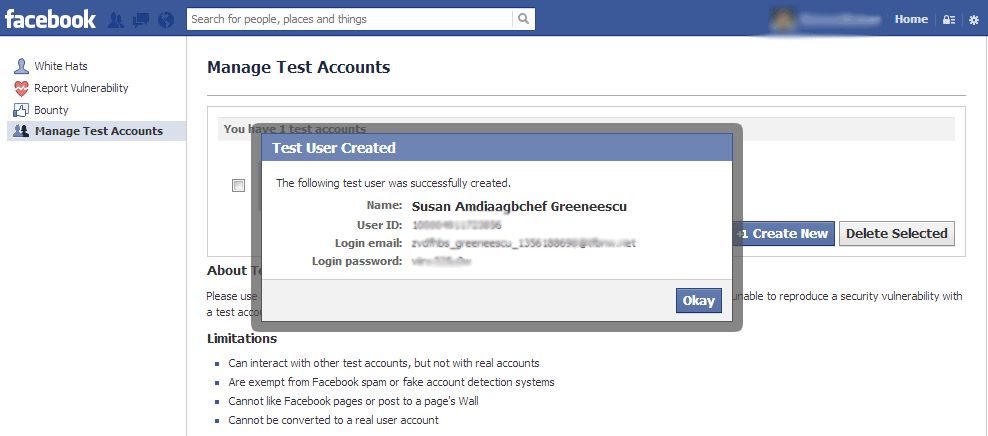Select Manage Test Accounts in sidebar
The image size is (988, 436).
pyautogui.click(x=98, y=131)
